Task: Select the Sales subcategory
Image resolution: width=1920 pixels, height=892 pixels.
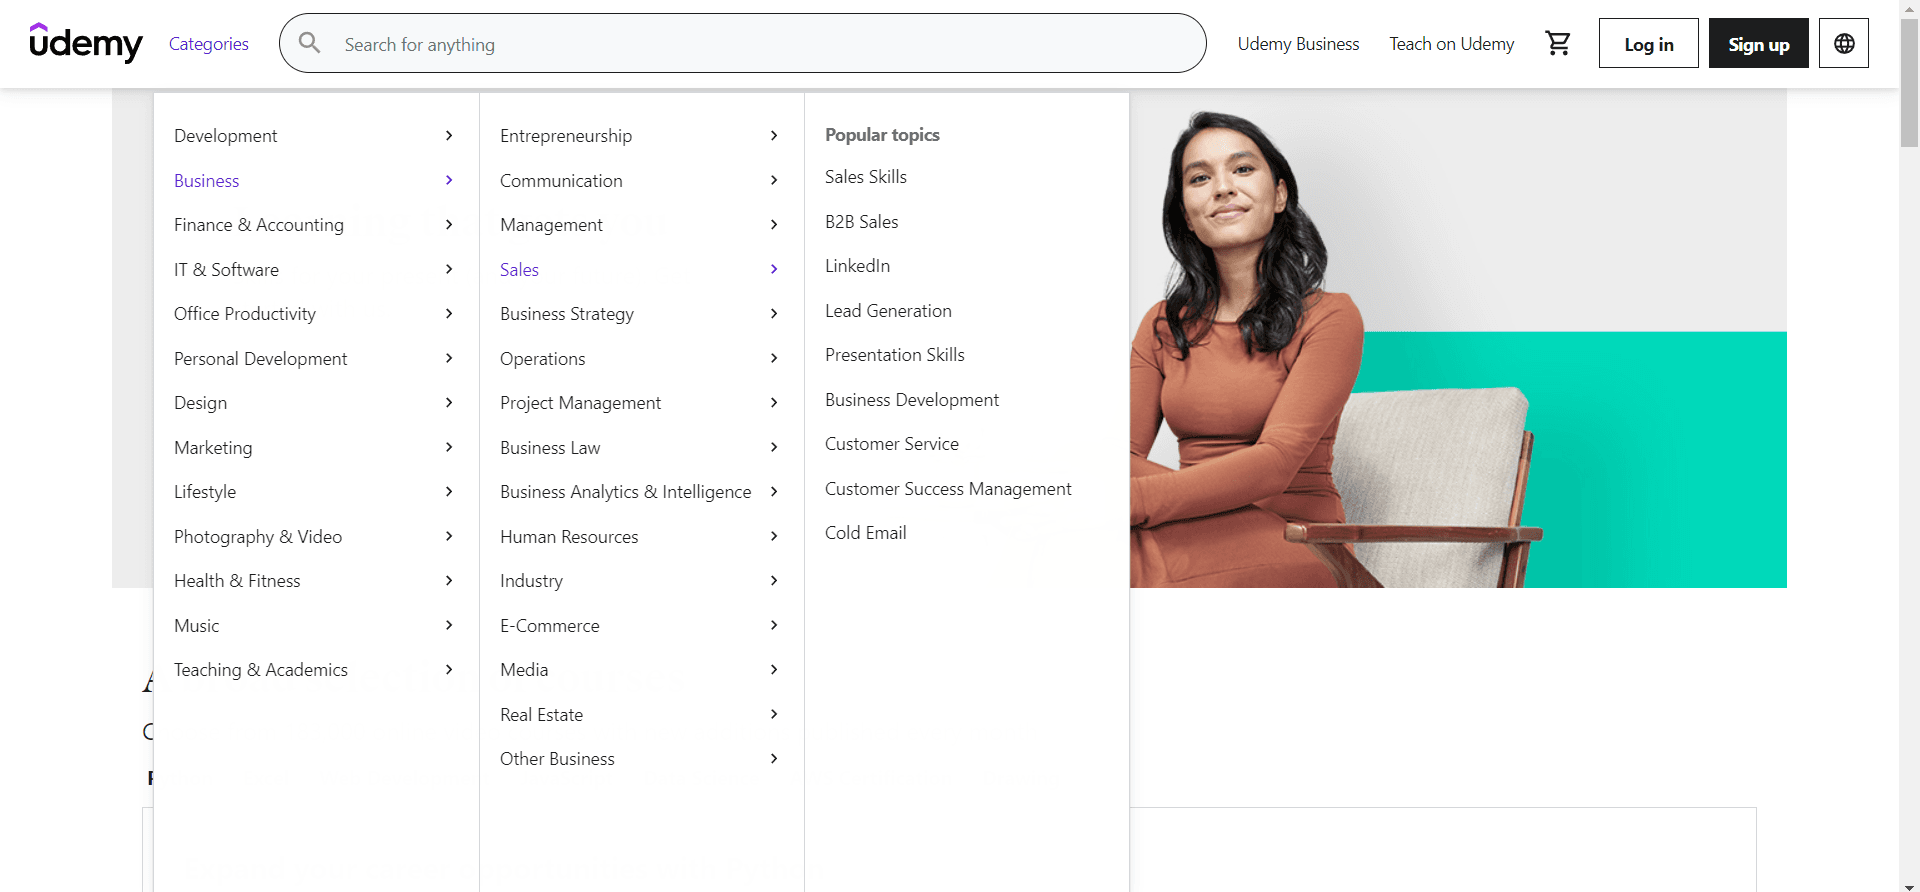Action: pos(519,270)
